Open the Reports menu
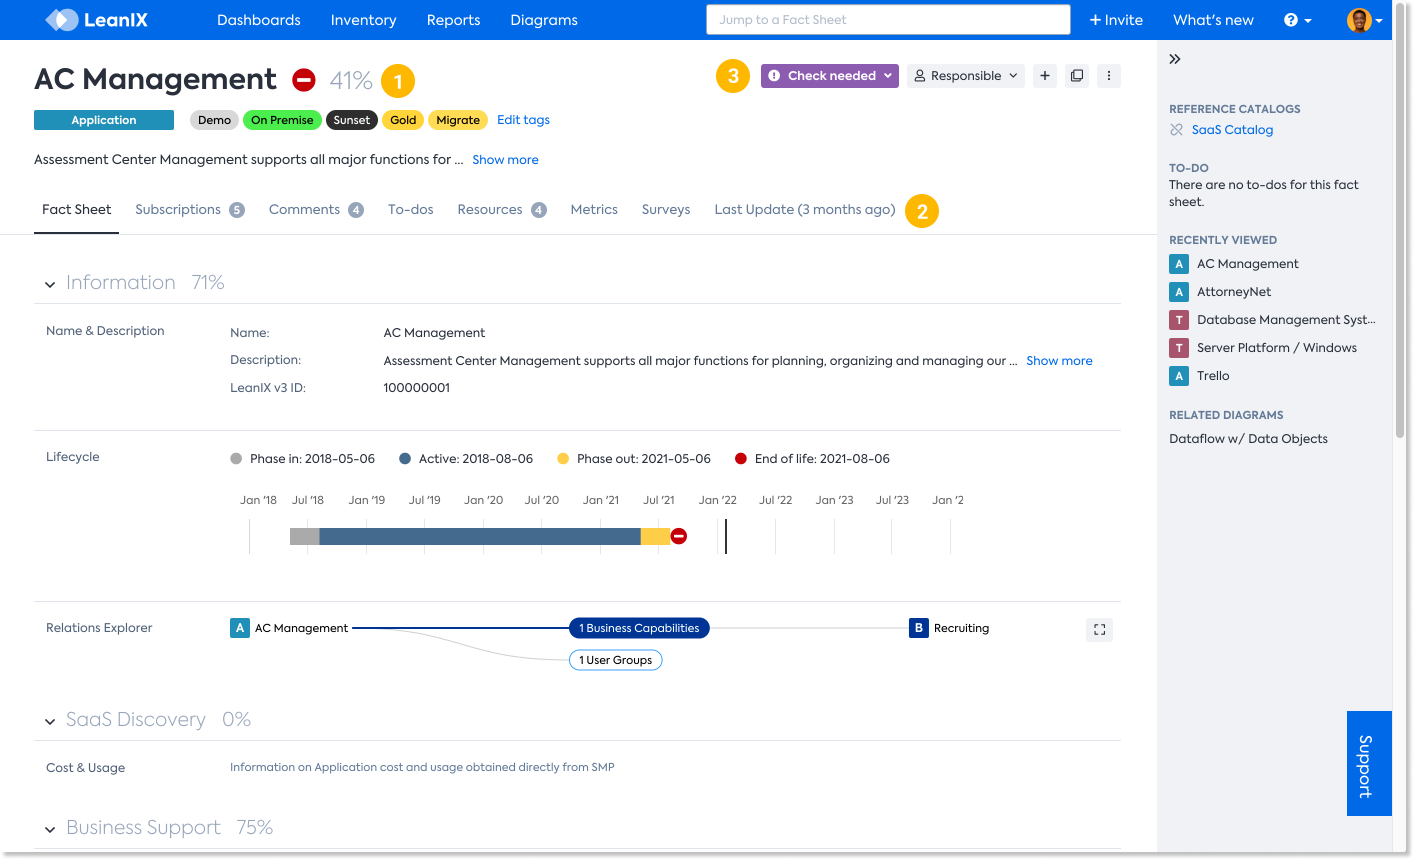The image size is (1414, 860). click(x=453, y=20)
